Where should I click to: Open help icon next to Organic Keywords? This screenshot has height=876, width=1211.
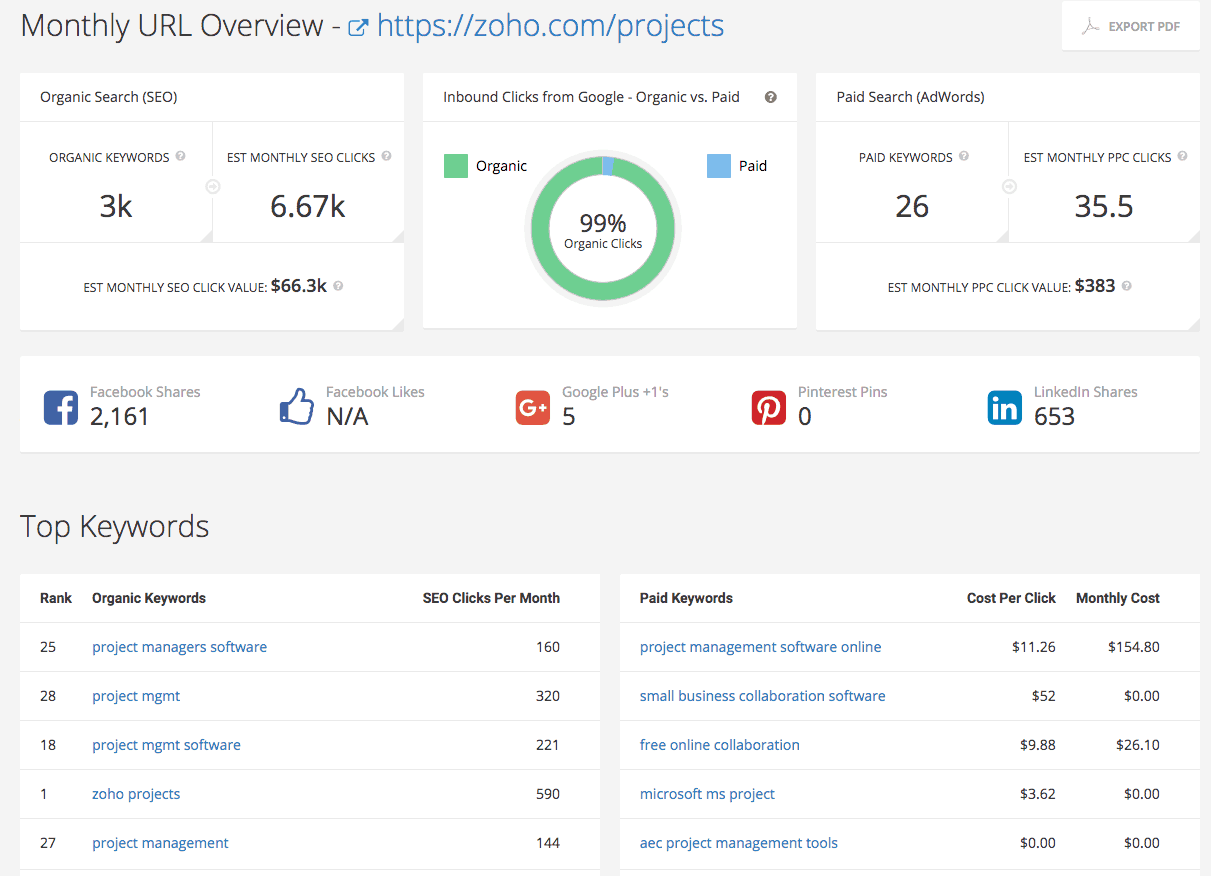[180, 156]
